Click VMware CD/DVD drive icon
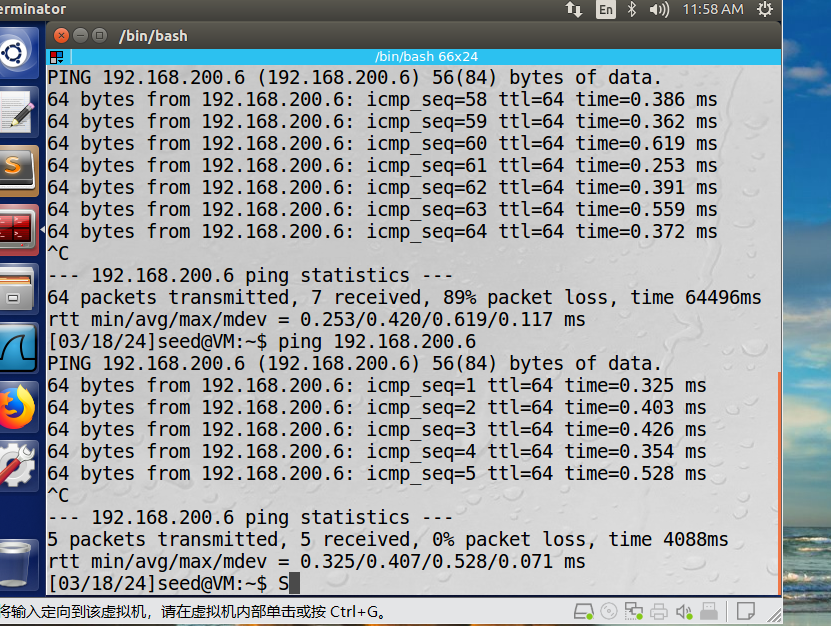This screenshot has height=626, width=831. coord(608,612)
